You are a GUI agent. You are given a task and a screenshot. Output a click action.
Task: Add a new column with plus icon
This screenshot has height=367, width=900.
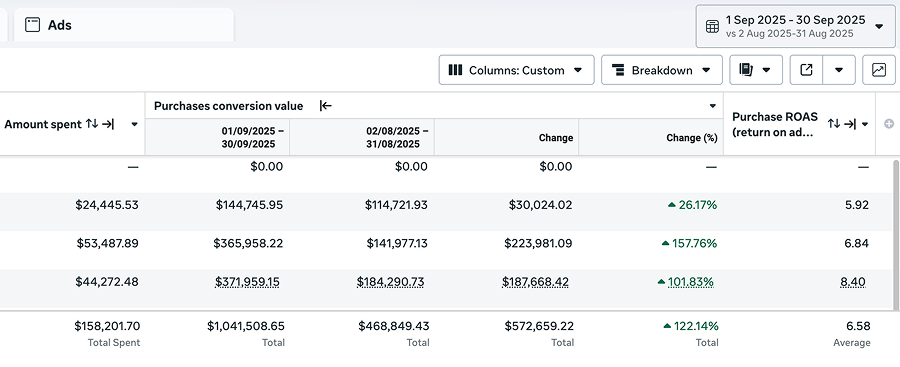889,124
